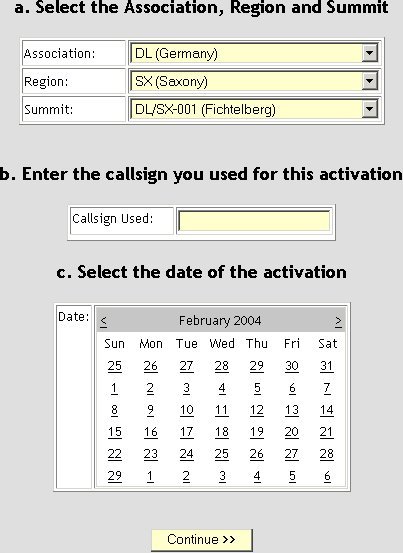Screen dimensions: 403x553
Task: Submit form with Continue >> button
Action: [x=202, y=540]
